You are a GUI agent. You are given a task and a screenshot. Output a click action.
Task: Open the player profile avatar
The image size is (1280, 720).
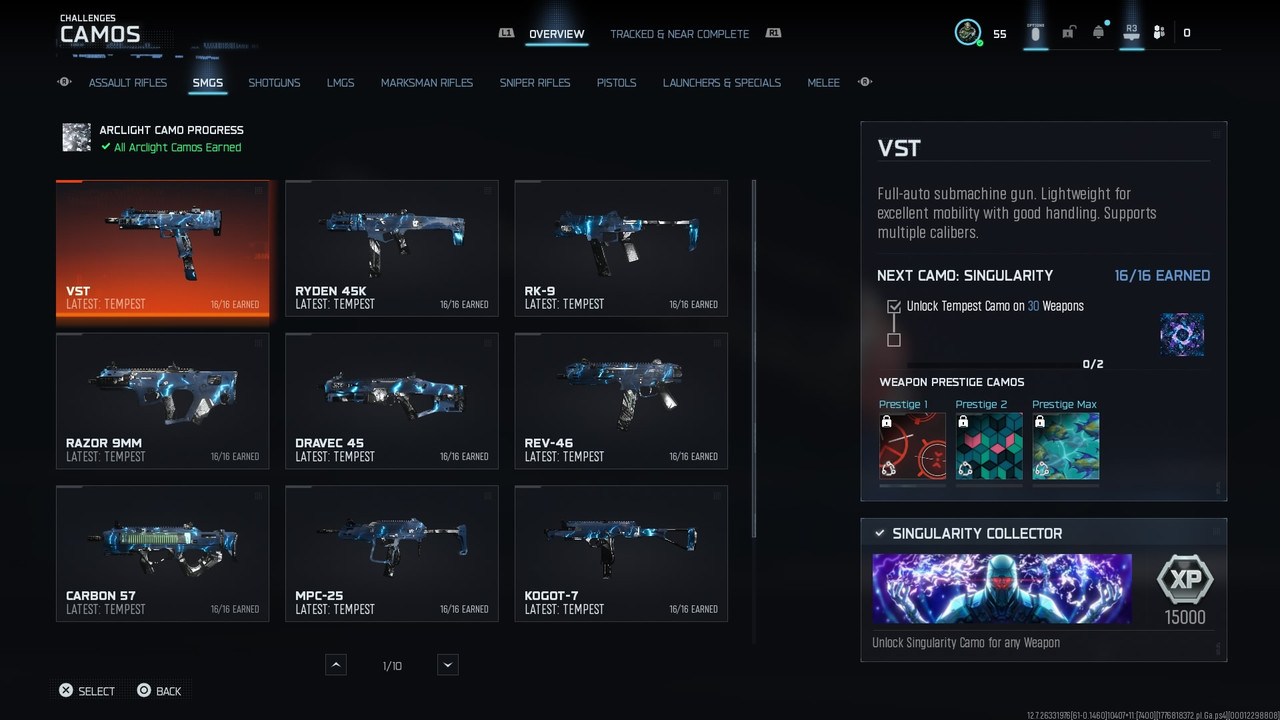(968, 32)
